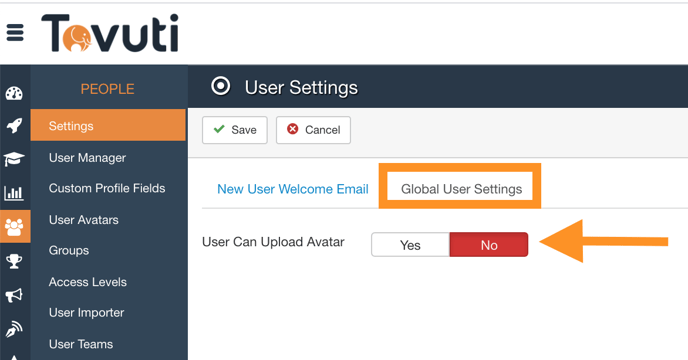The image size is (688, 360).
Task: Open the hamburger menu icon
Action: click(x=15, y=32)
